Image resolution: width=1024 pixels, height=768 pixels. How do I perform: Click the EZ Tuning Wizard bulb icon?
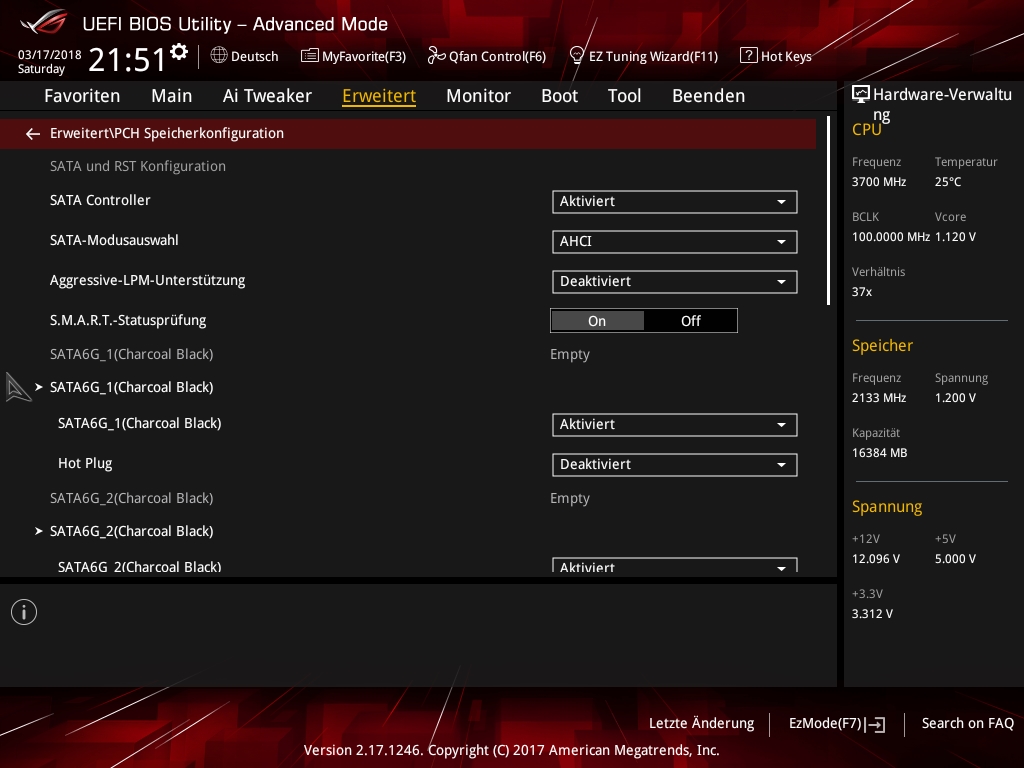(x=577, y=56)
